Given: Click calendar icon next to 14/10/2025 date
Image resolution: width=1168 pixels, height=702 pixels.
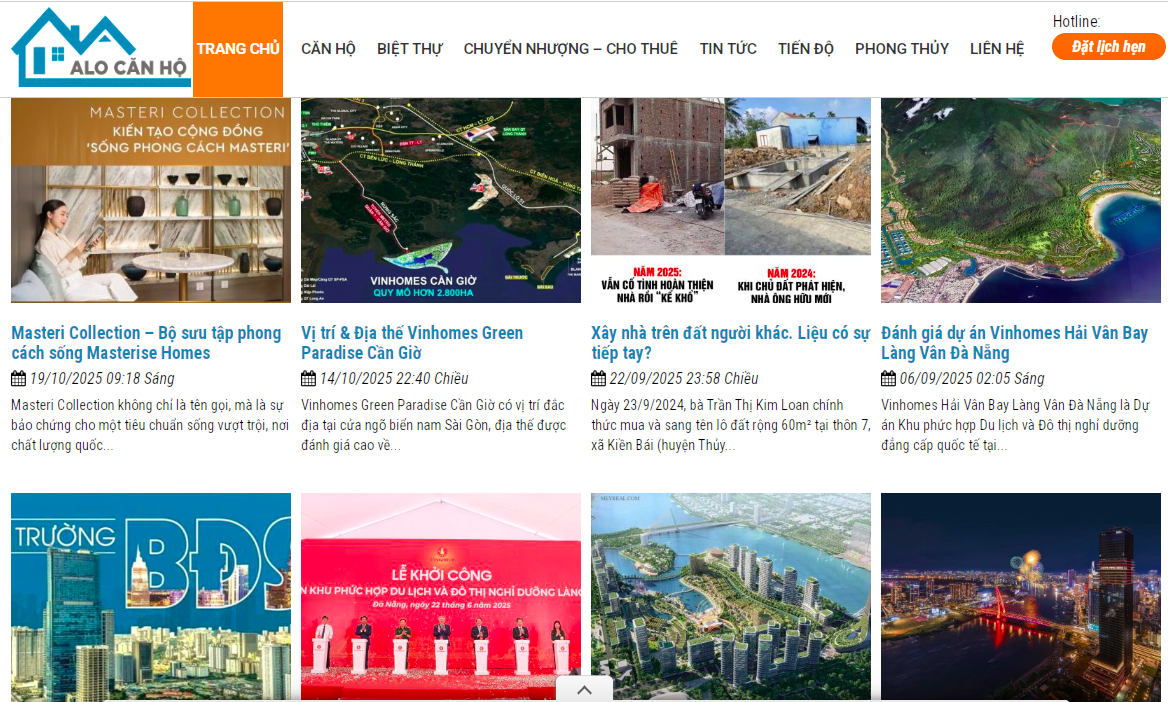Looking at the screenshot, I should click(x=306, y=378).
